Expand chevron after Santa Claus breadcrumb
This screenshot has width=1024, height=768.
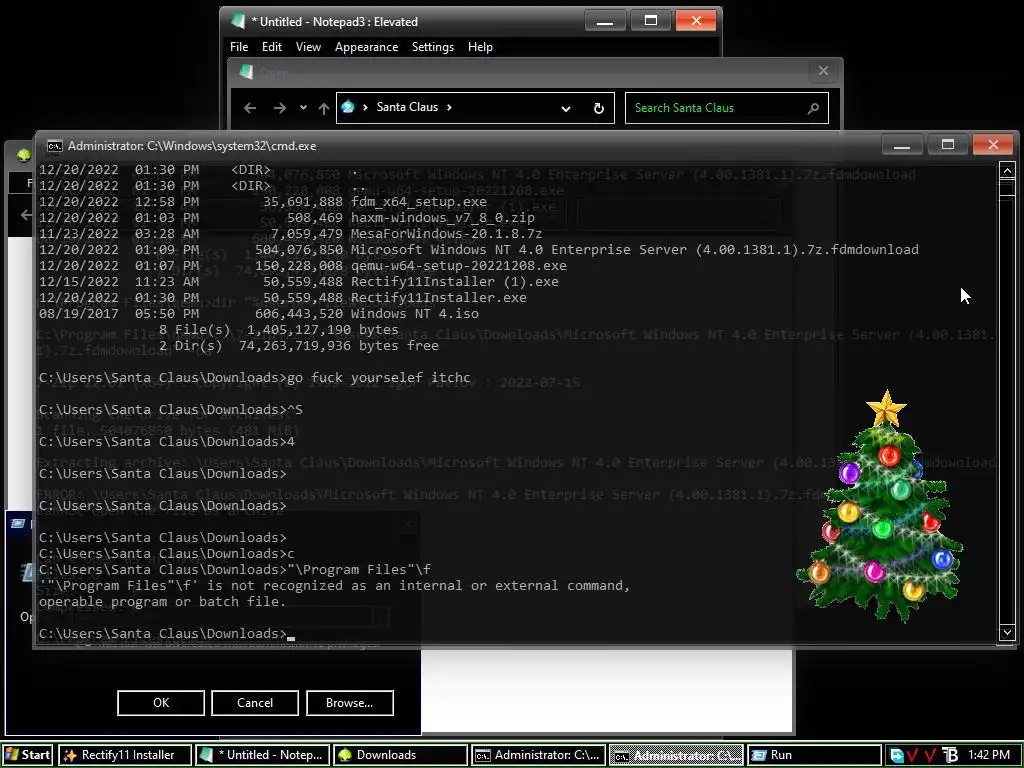[x=449, y=107]
